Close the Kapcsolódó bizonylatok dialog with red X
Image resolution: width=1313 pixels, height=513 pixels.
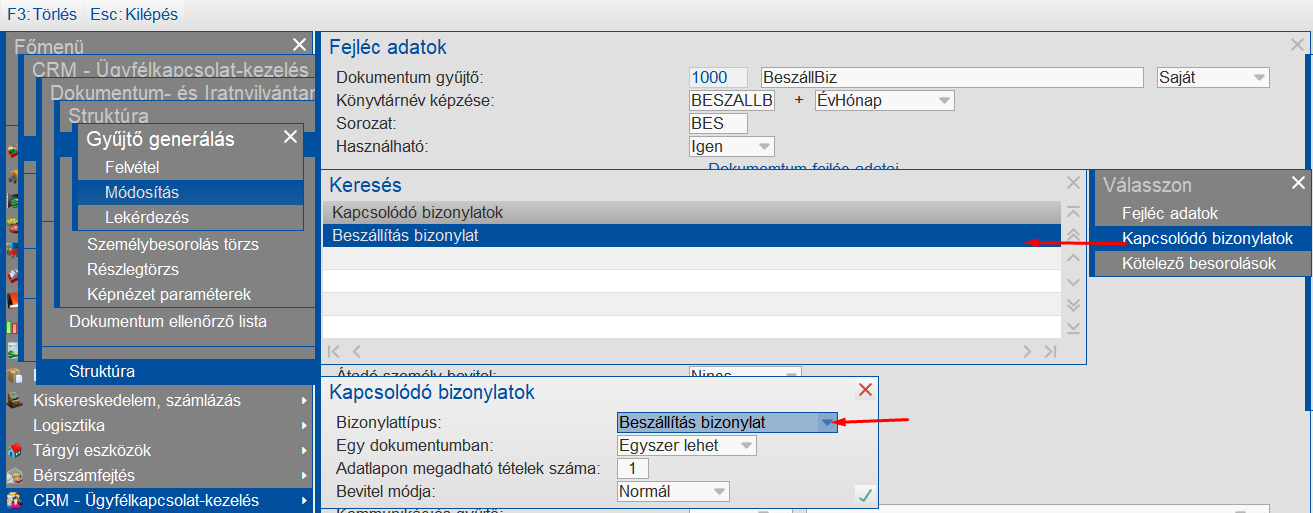click(x=866, y=390)
